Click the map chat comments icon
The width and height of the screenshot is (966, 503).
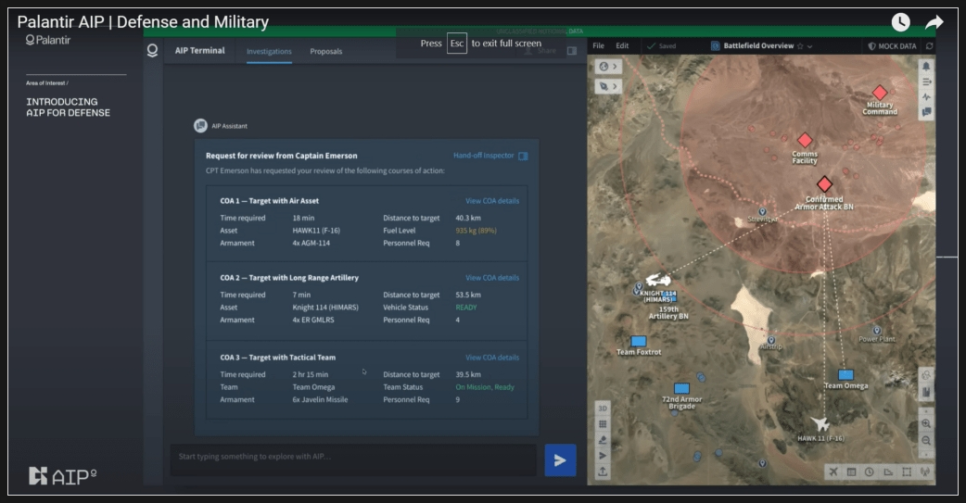coord(926,112)
